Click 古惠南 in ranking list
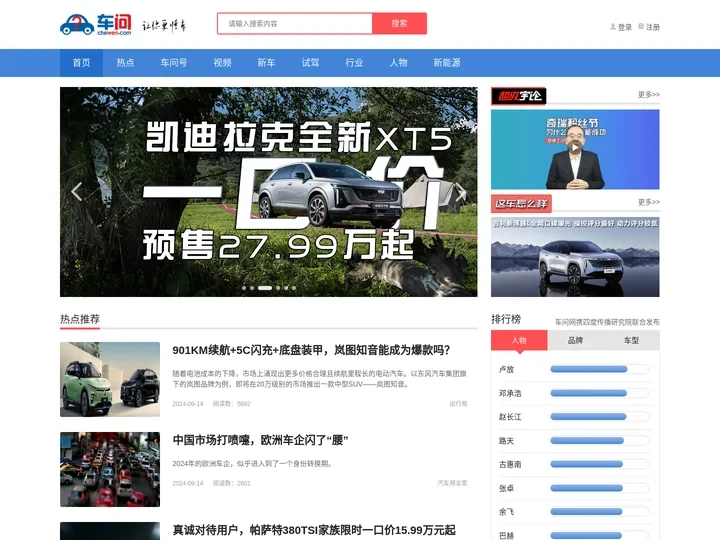The height and width of the screenshot is (540, 720). [510, 464]
